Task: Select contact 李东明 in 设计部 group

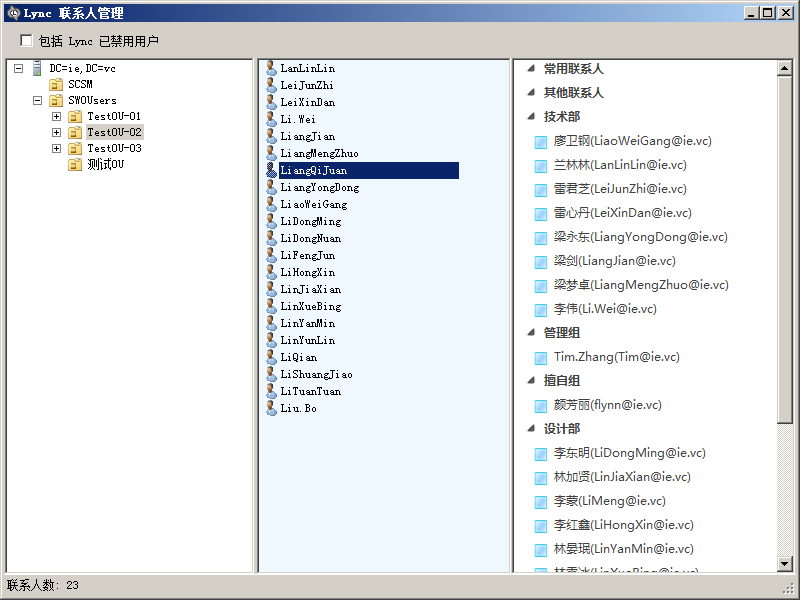Action: (629, 453)
